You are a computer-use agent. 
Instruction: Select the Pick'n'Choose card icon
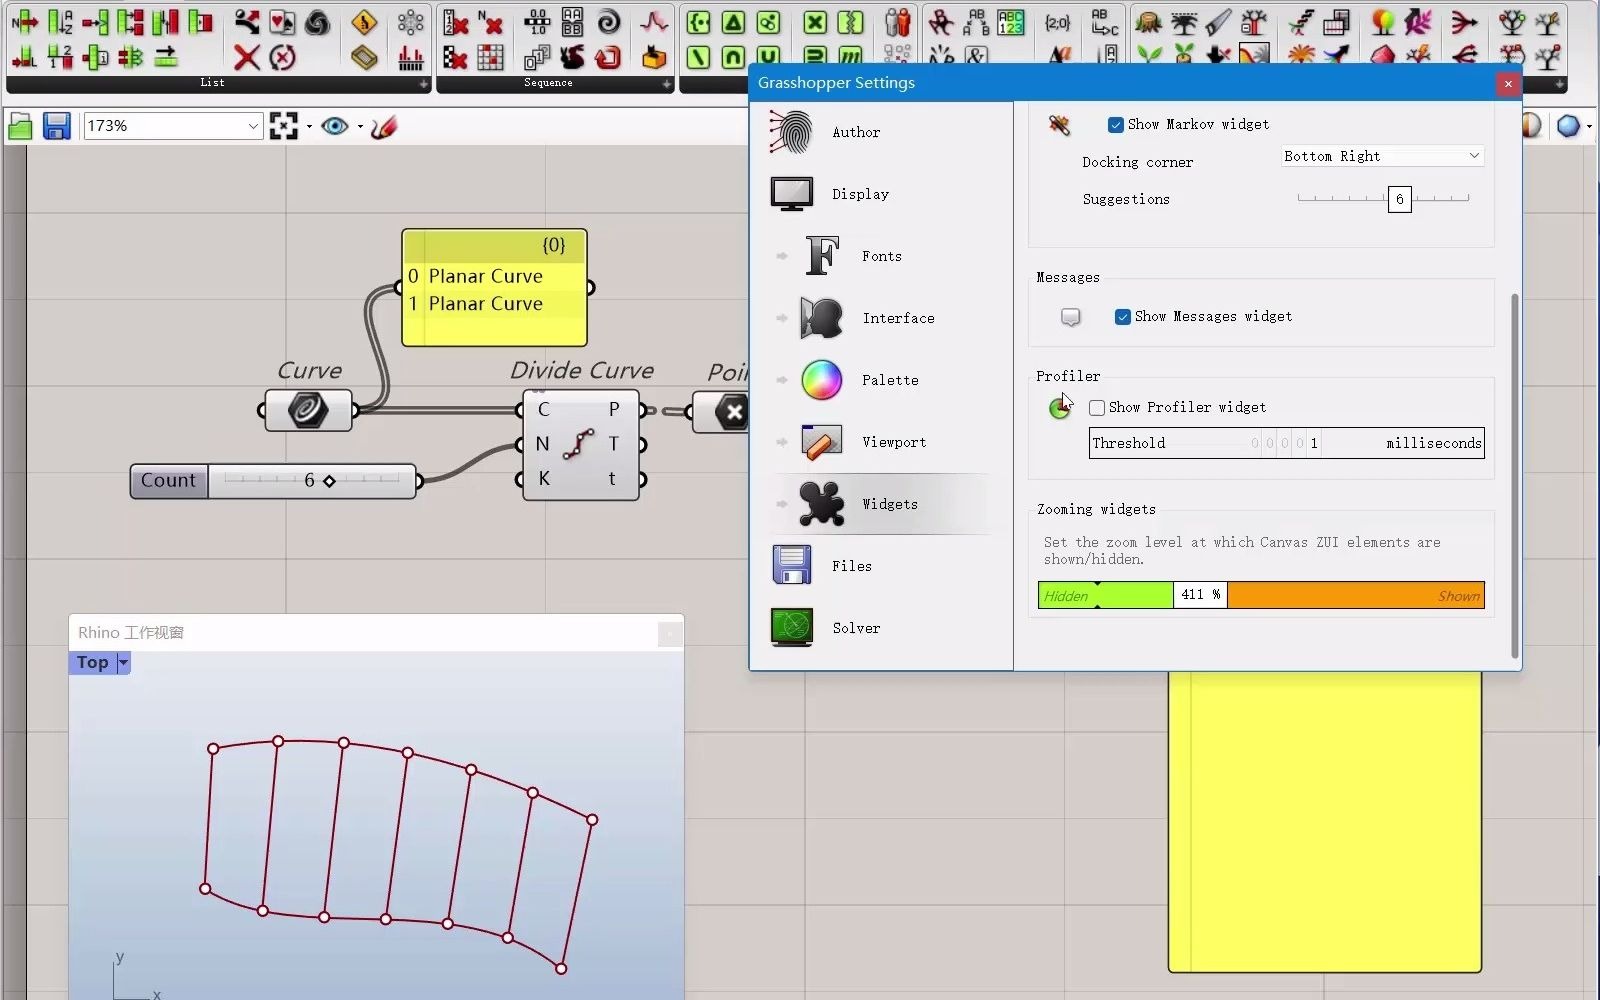tap(283, 22)
